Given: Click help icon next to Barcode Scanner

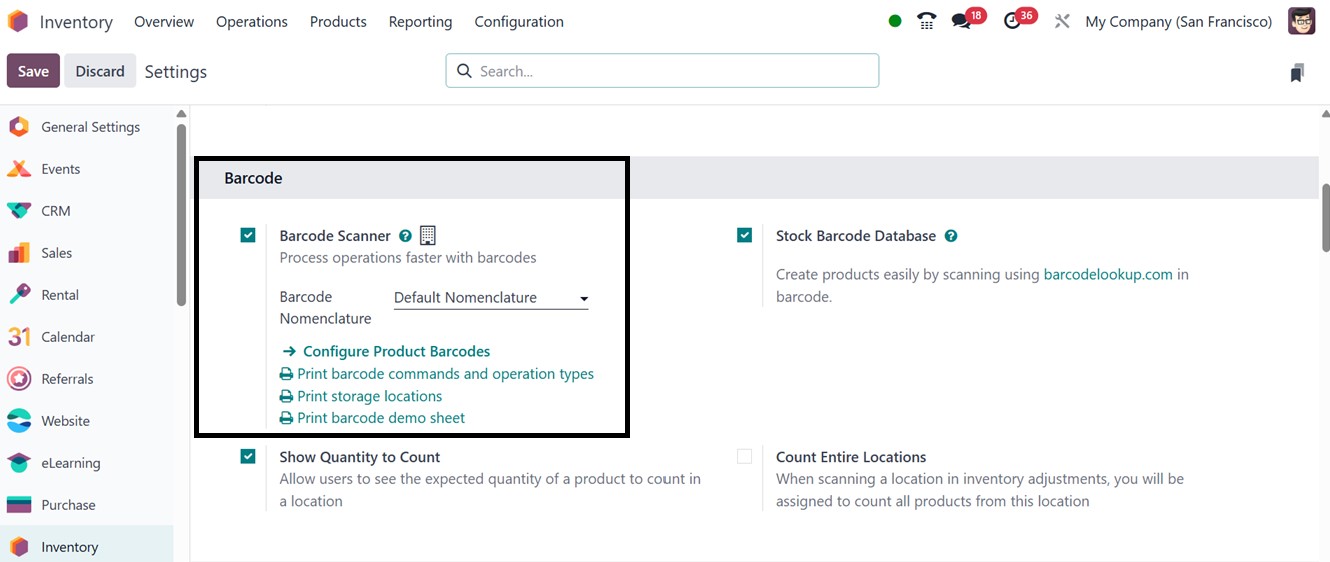Looking at the screenshot, I should click(405, 236).
